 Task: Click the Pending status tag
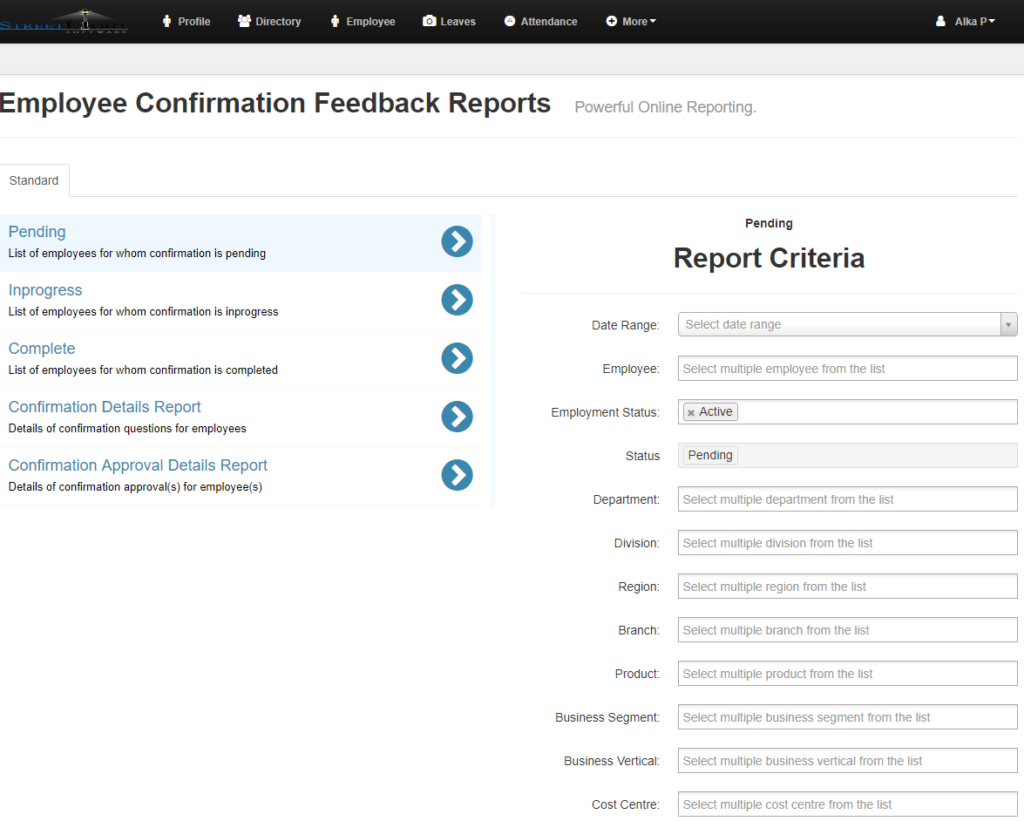pyautogui.click(x=709, y=455)
